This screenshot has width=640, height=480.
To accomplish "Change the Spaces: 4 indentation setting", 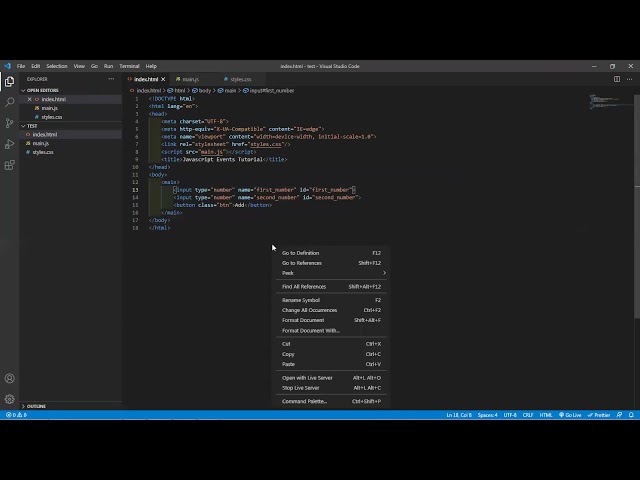I will 487,415.
